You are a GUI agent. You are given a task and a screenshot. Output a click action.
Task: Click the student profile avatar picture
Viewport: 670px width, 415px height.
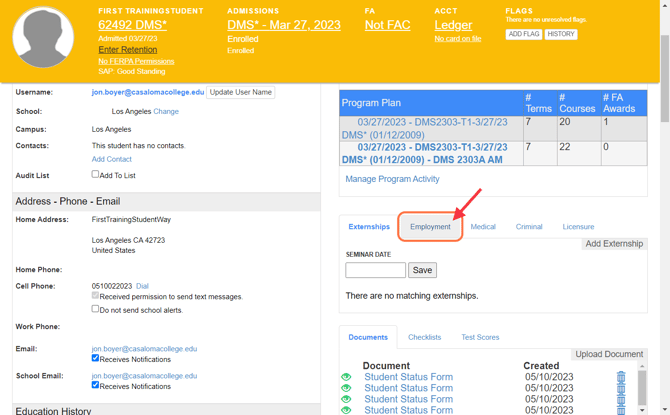point(43,38)
